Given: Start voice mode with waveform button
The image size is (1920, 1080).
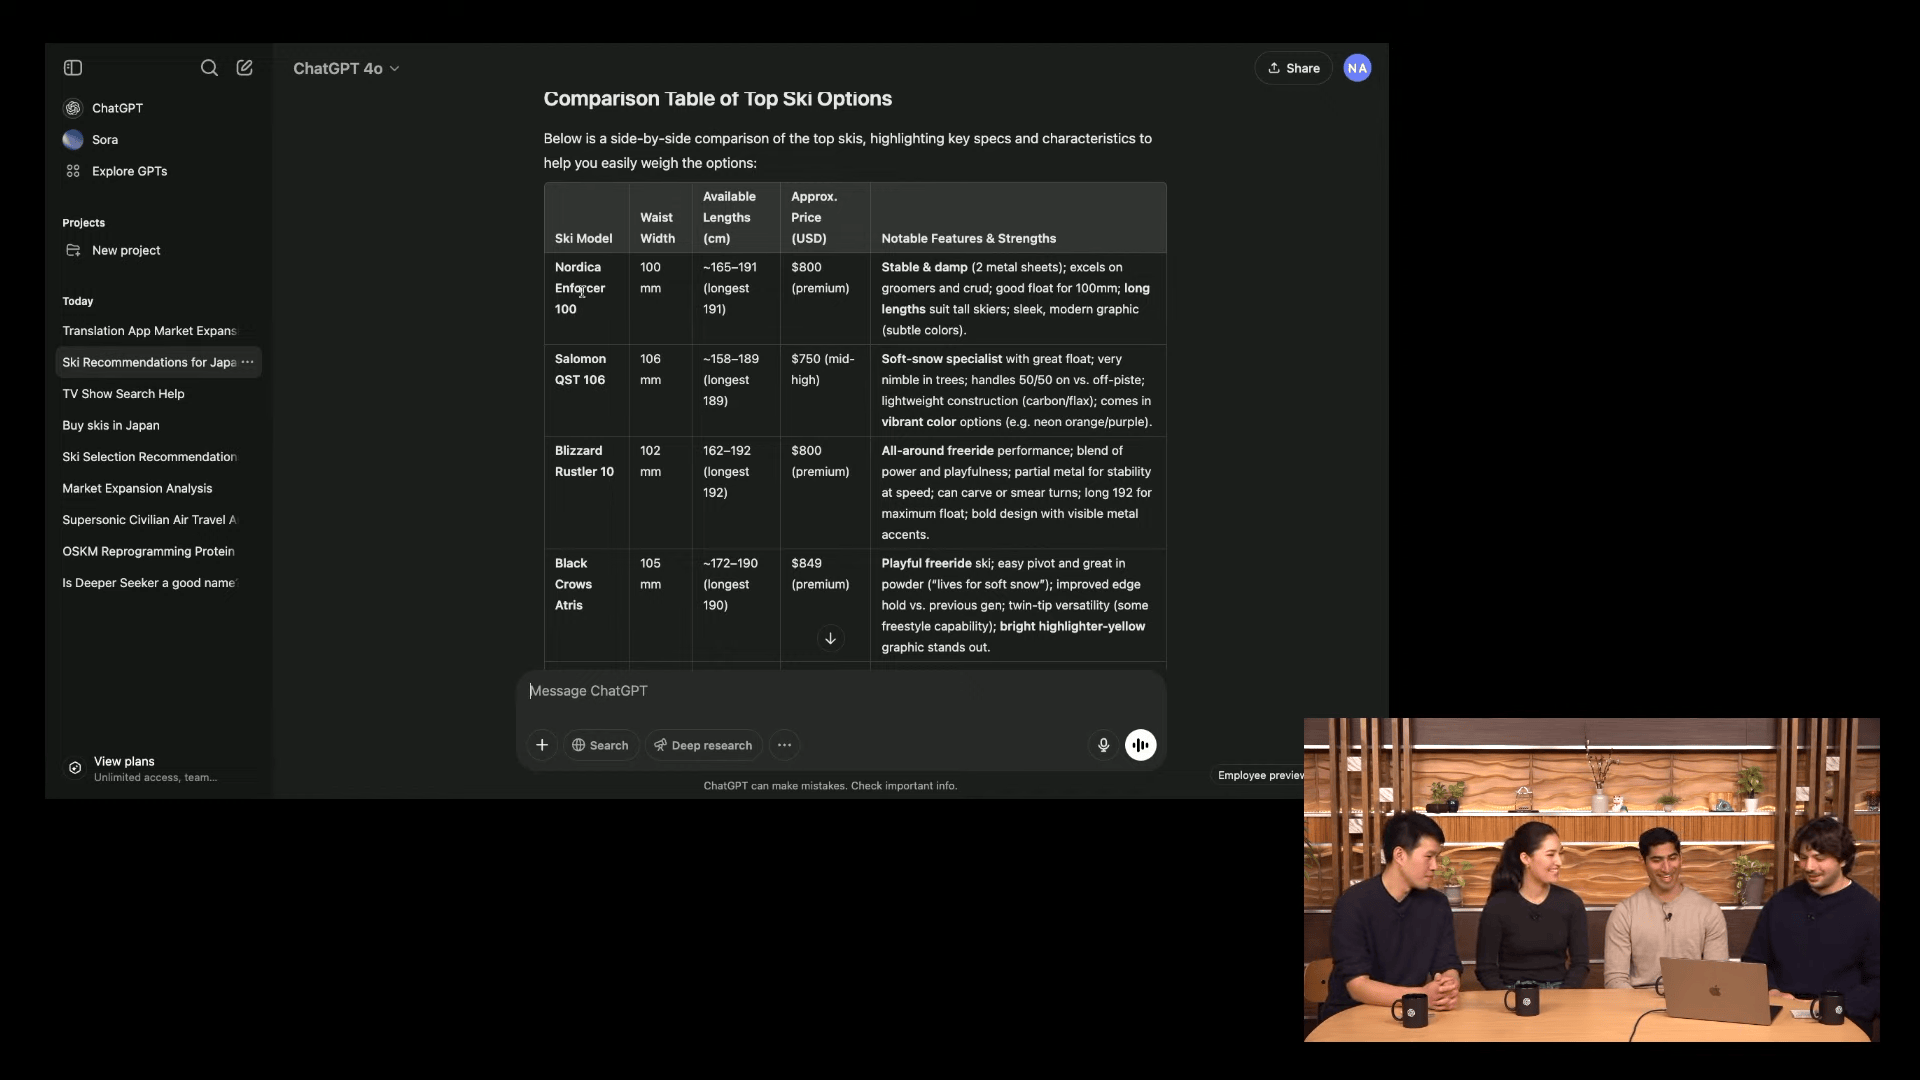Looking at the screenshot, I should click(x=1140, y=745).
